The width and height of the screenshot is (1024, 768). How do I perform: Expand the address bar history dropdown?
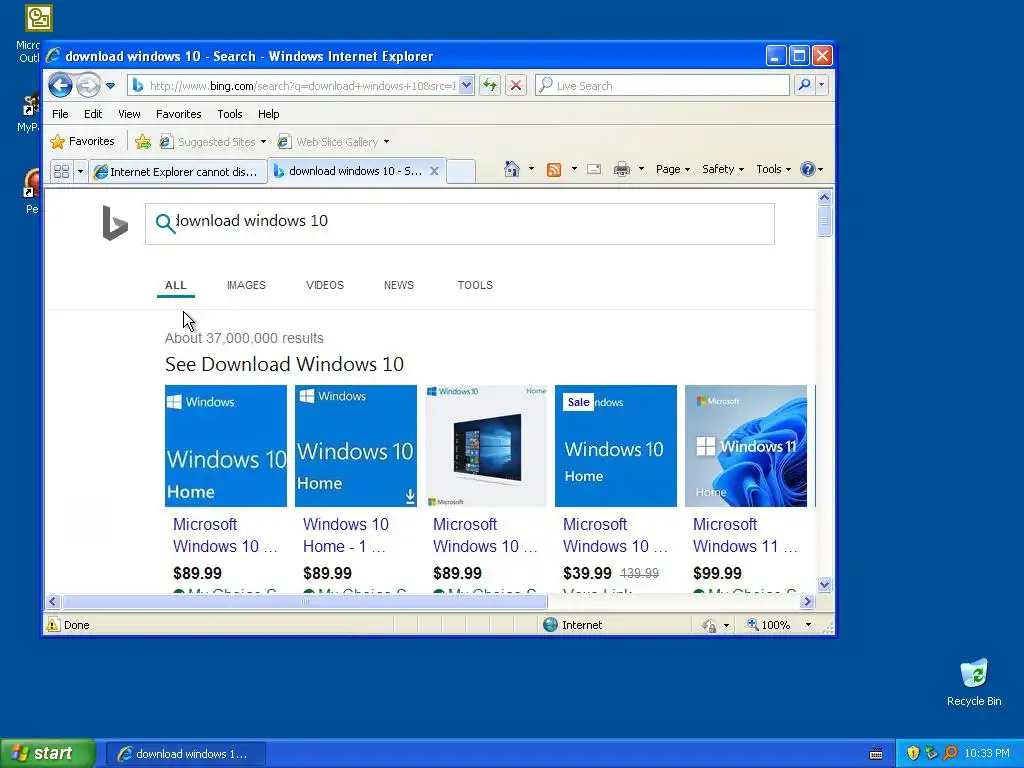point(466,85)
